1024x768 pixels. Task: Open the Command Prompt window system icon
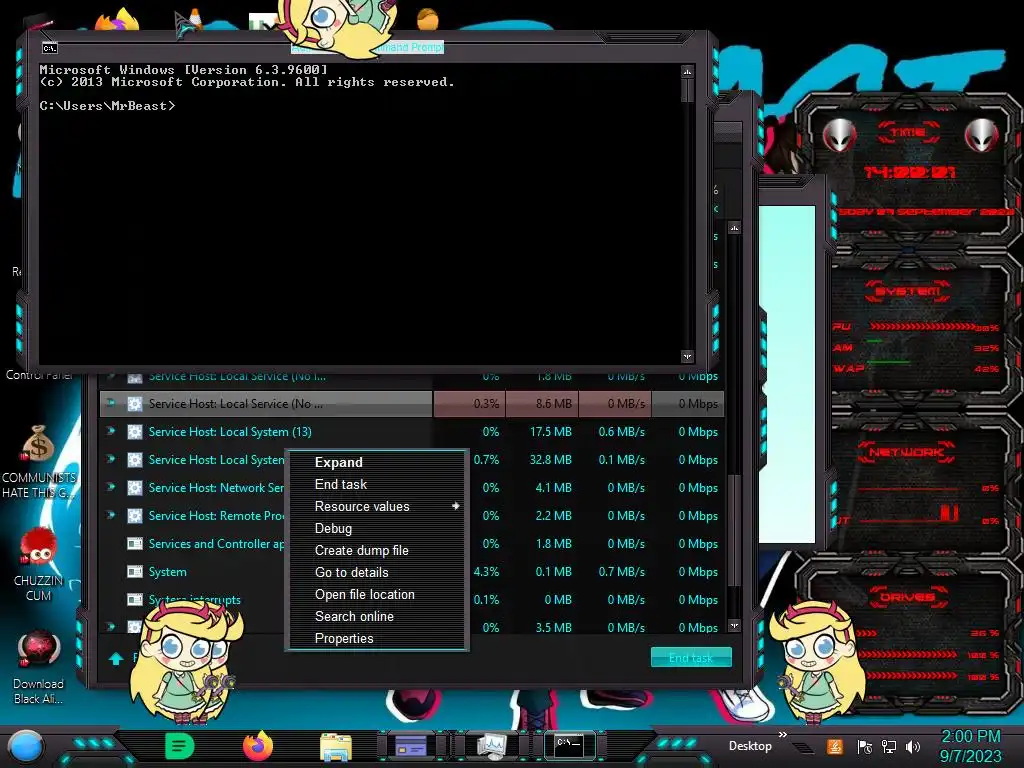50,48
